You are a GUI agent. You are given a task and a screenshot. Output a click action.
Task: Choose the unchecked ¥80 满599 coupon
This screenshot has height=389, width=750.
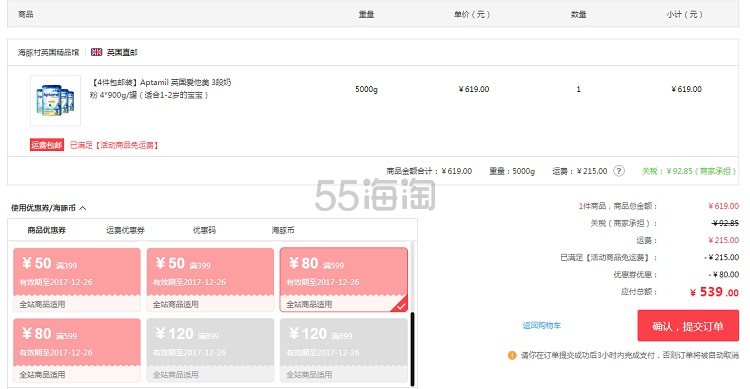(77, 350)
